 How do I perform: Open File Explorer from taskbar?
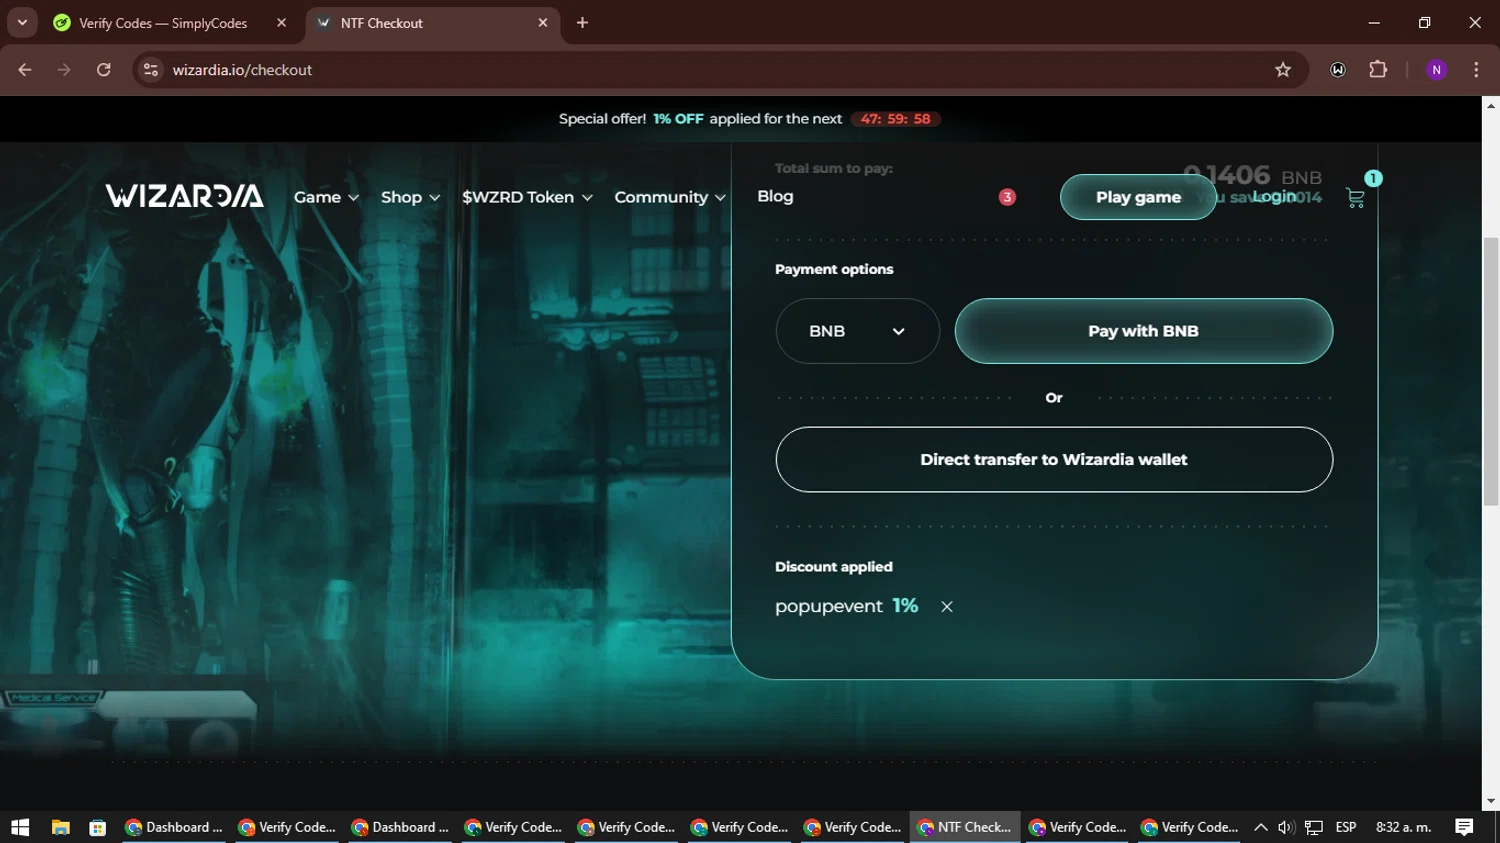tap(61, 827)
